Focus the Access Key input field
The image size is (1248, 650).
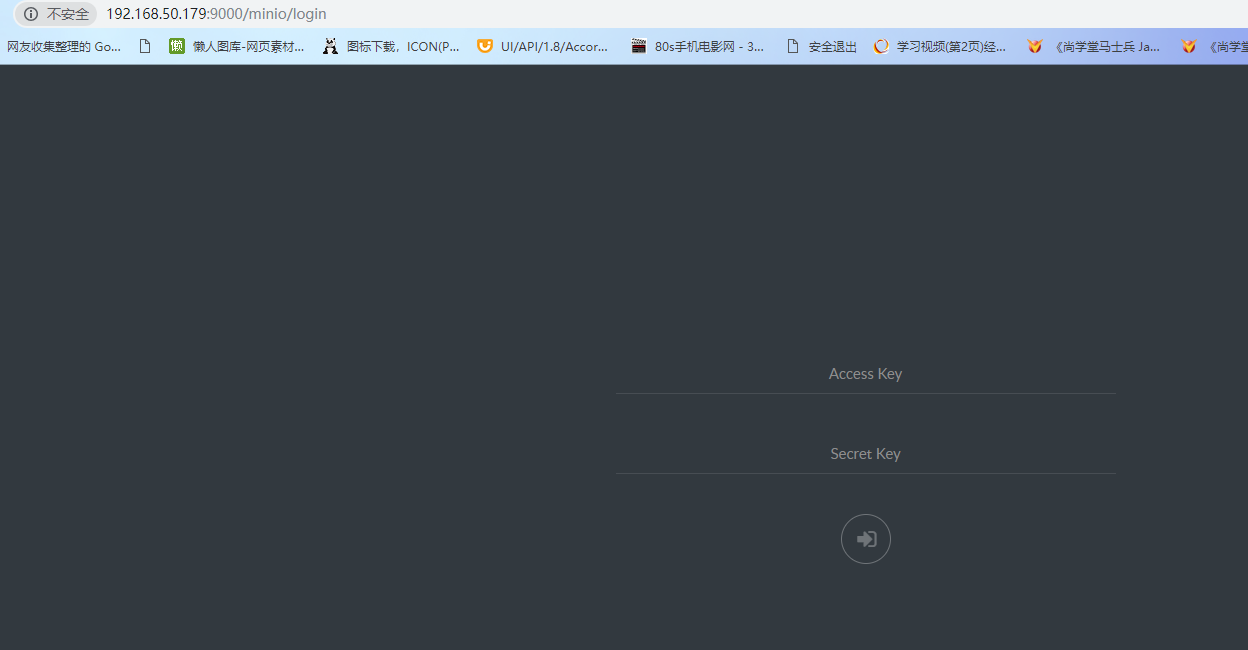tap(865, 374)
